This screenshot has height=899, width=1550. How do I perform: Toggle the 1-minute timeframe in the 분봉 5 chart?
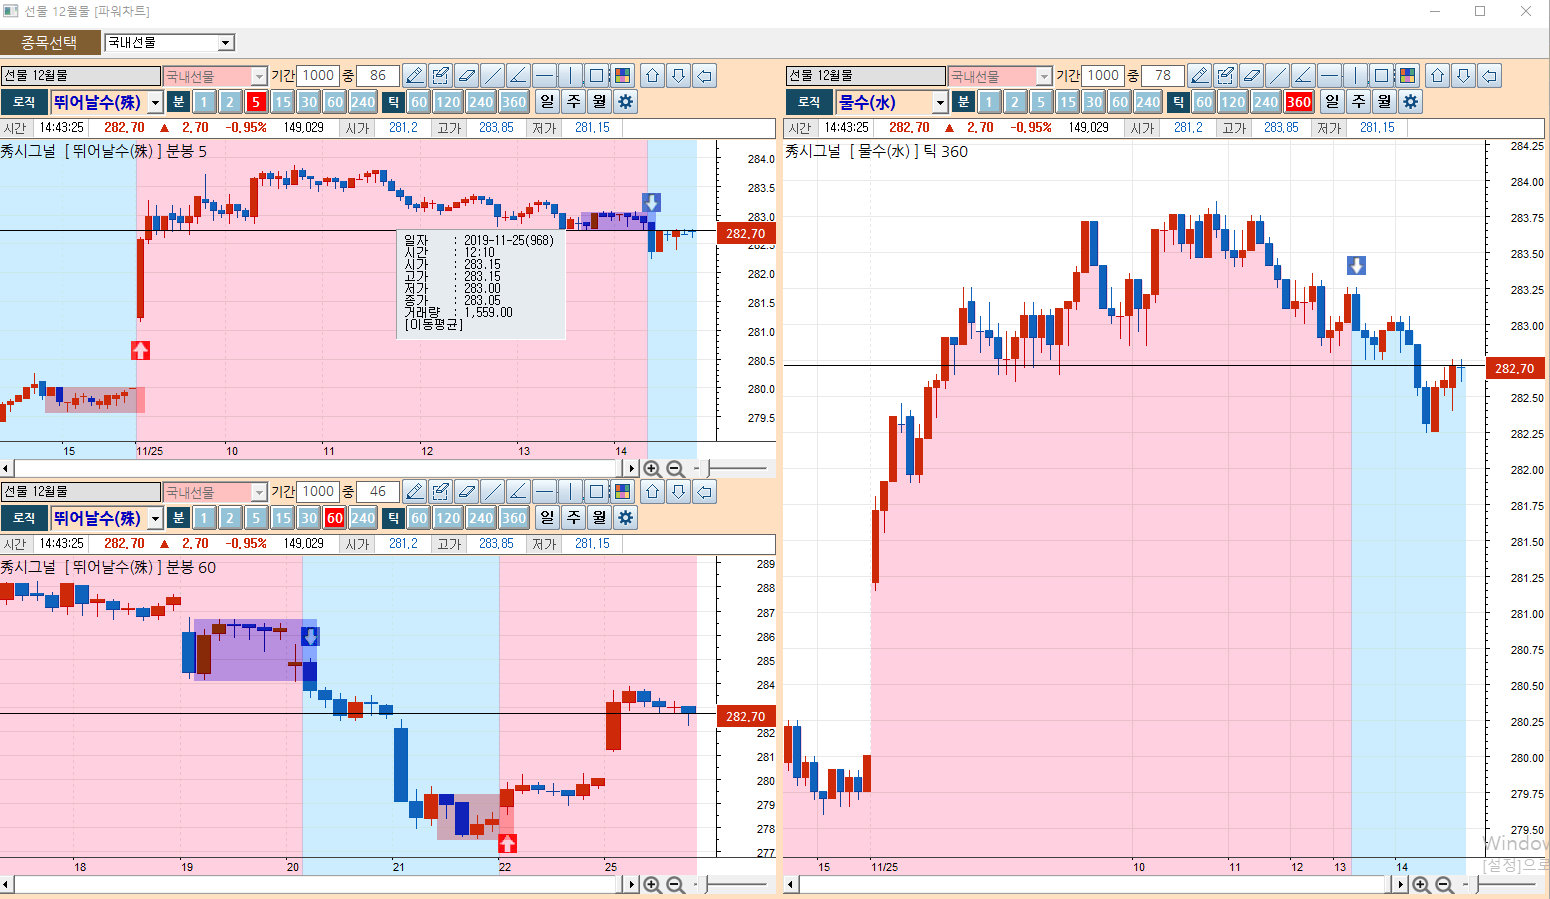tap(204, 102)
